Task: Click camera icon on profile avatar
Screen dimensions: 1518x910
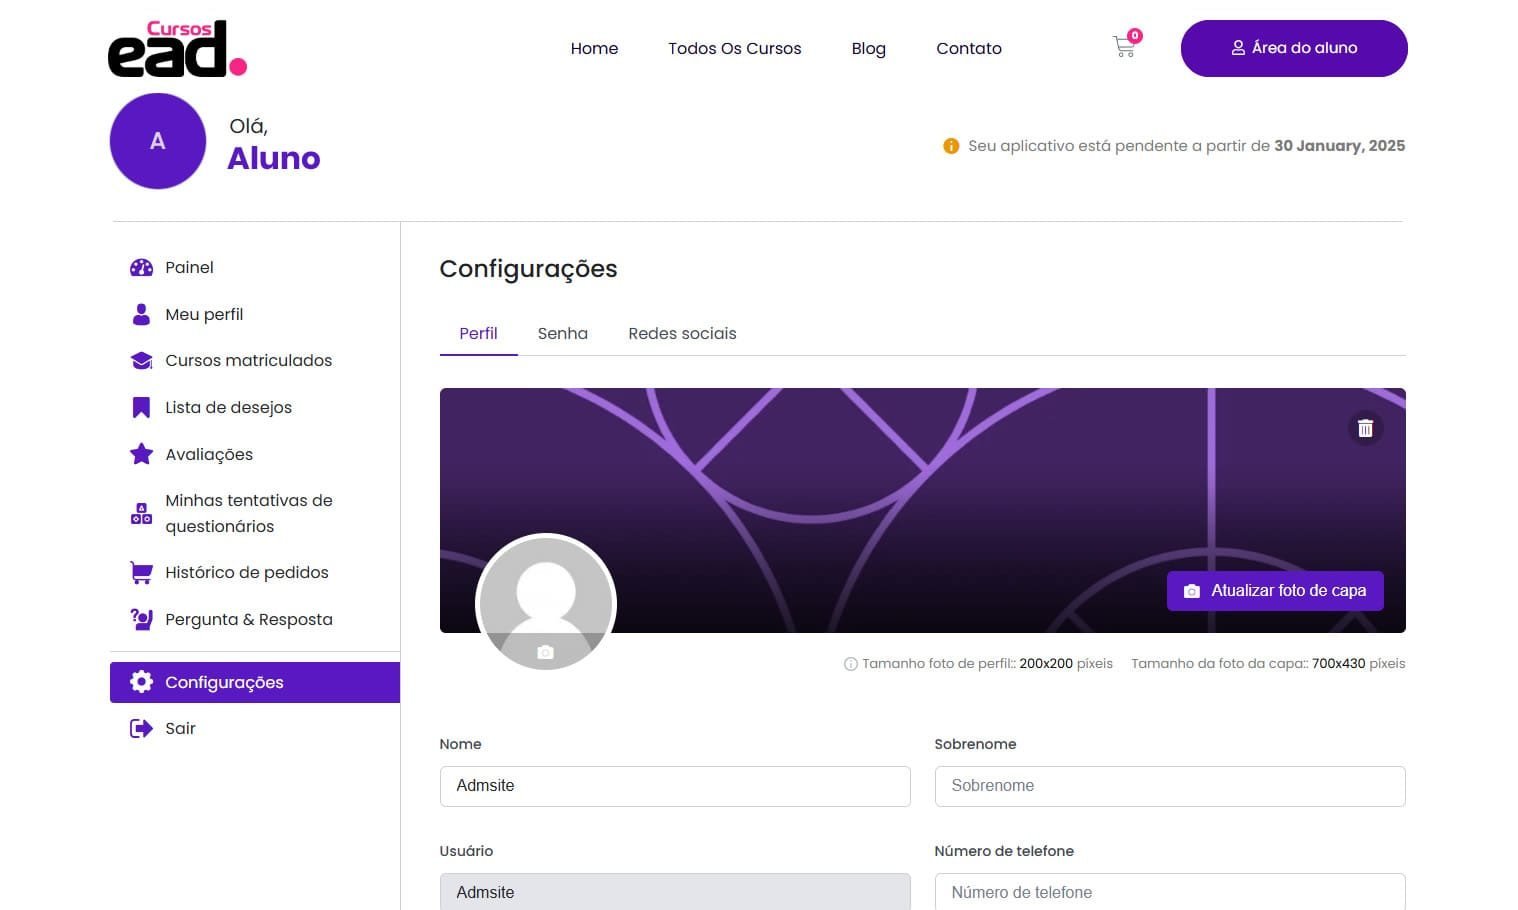Action: [545, 652]
